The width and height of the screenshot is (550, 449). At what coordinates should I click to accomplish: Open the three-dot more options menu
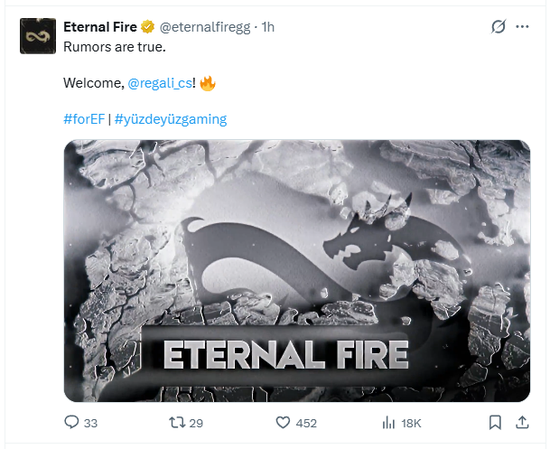pyautogui.click(x=522, y=27)
